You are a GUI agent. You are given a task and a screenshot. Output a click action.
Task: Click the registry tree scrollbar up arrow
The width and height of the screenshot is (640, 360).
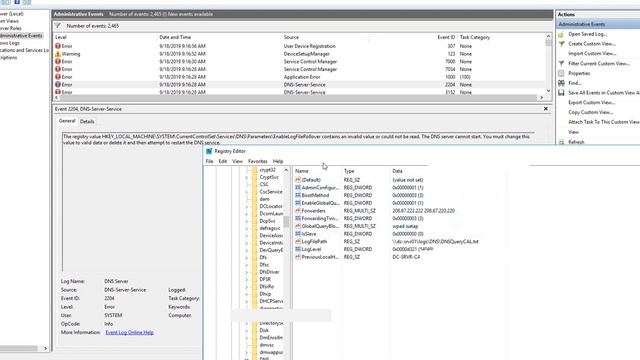pyautogui.click(x=286, y=170)
